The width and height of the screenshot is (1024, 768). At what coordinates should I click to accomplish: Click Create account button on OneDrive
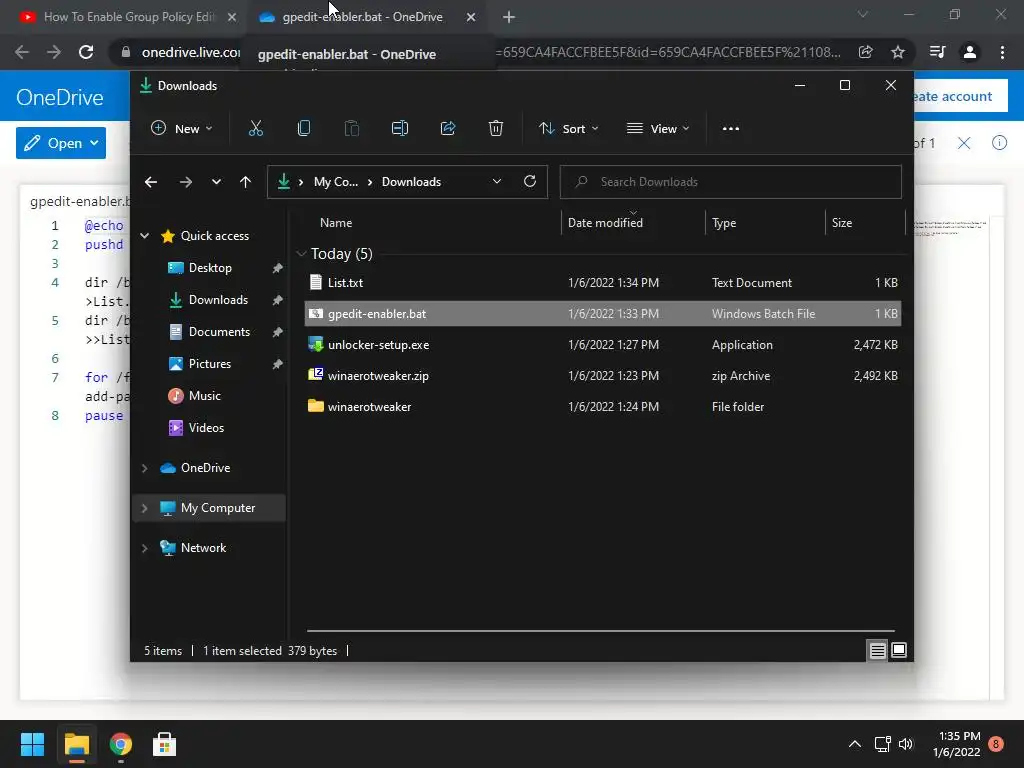(960, 97)
